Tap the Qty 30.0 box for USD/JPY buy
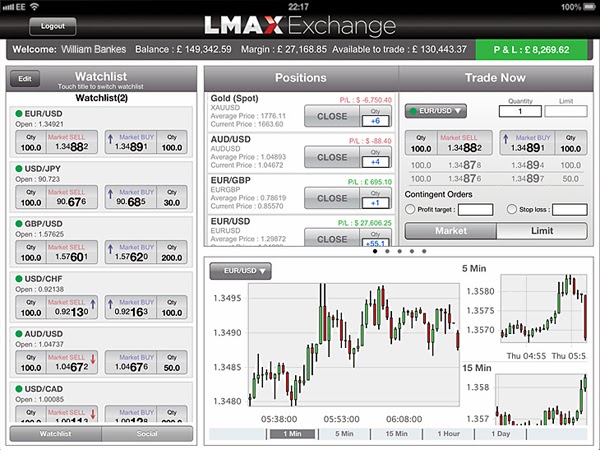Image resolution: width=600 pixels, height=450 pixels. point(172,197)
